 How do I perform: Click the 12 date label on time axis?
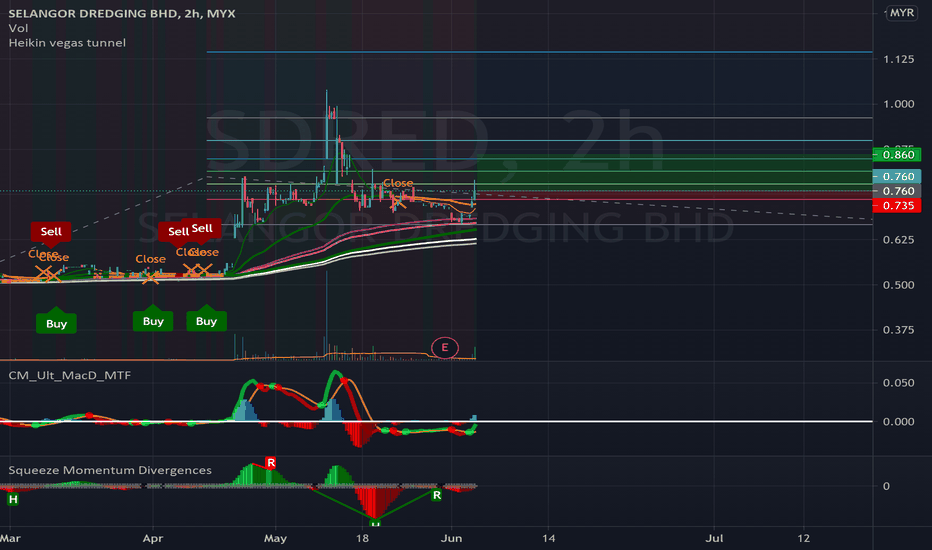[804, 538]
